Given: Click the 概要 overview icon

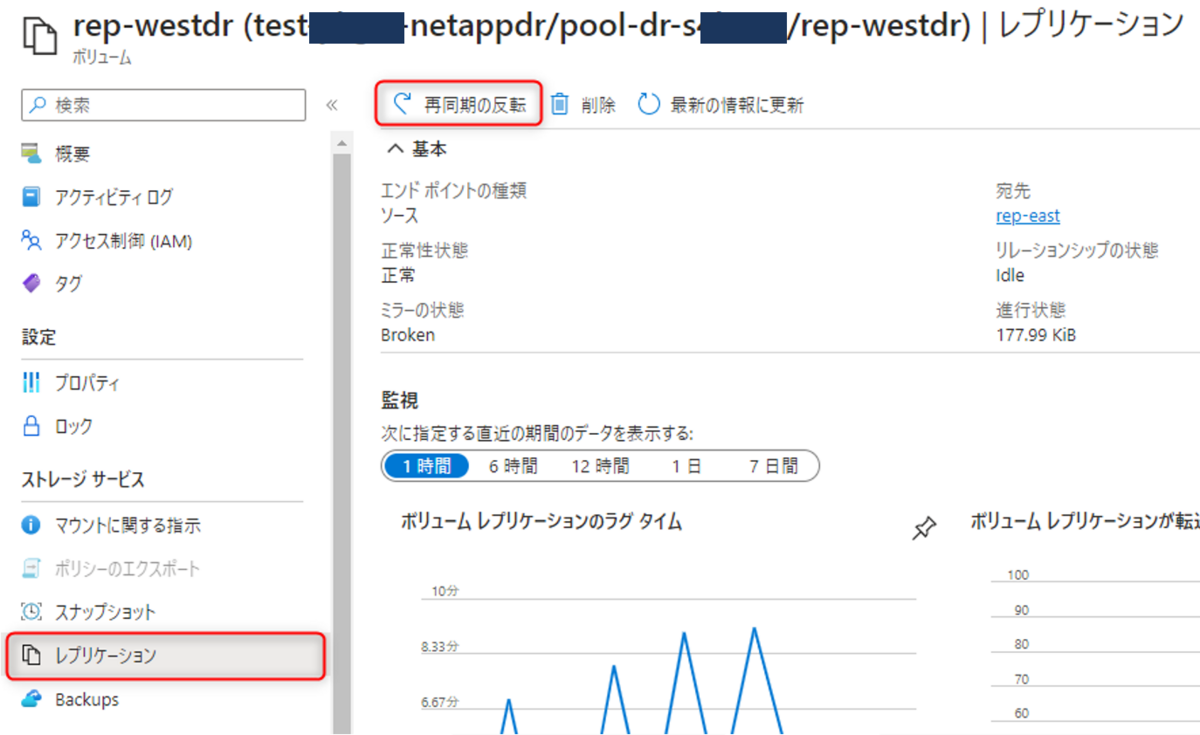Looking at the screenshot, I should tap(32, 154).
